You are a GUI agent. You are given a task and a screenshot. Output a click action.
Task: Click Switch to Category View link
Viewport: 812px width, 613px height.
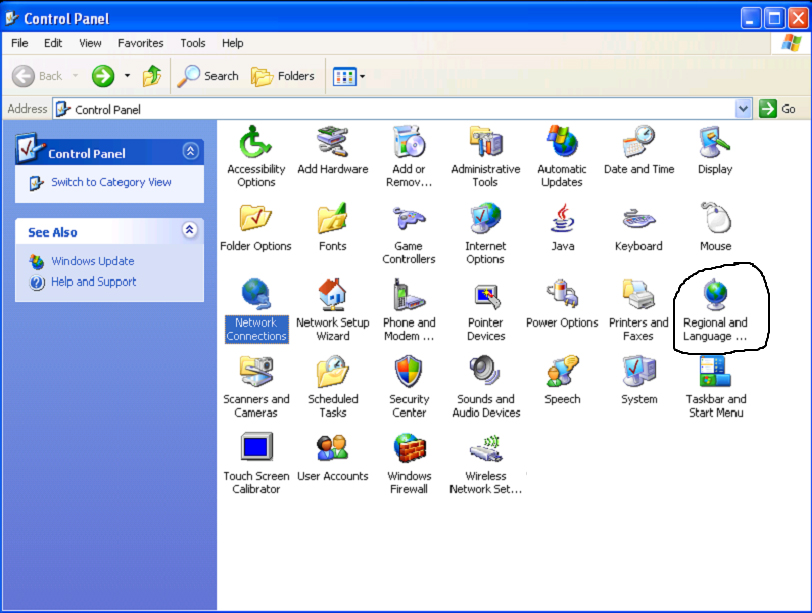coord(111,182)
